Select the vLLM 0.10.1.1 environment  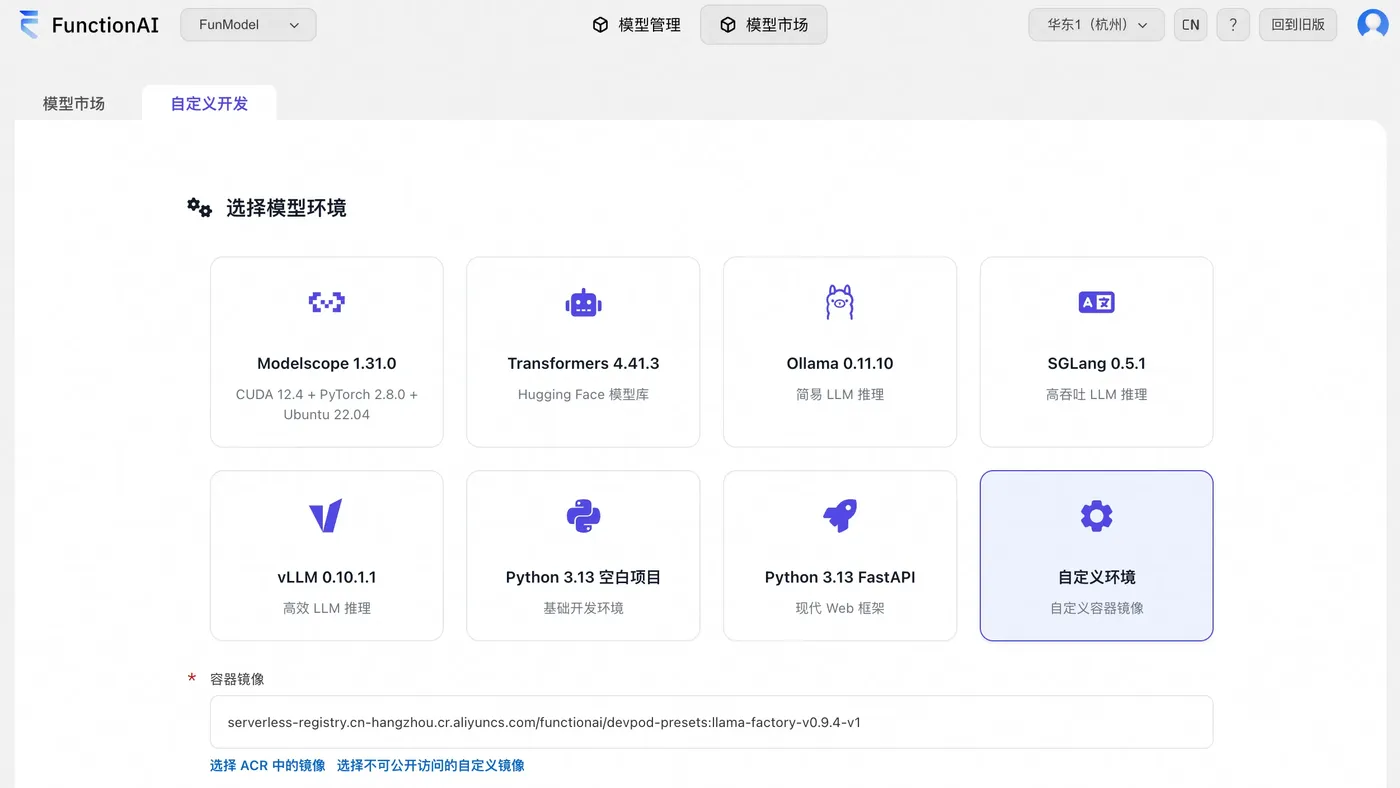pyautogui.click(x=327, y=555)
